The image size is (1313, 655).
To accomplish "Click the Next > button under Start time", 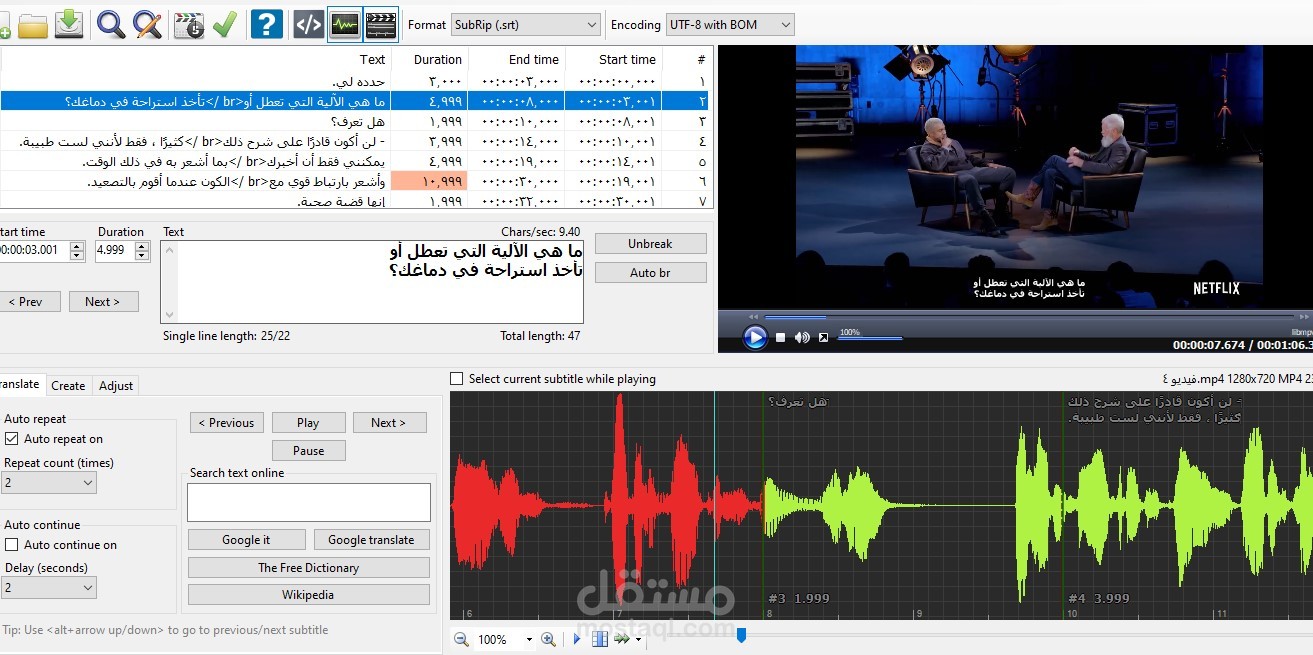I will pyautogui.click(x=103, y=301).
